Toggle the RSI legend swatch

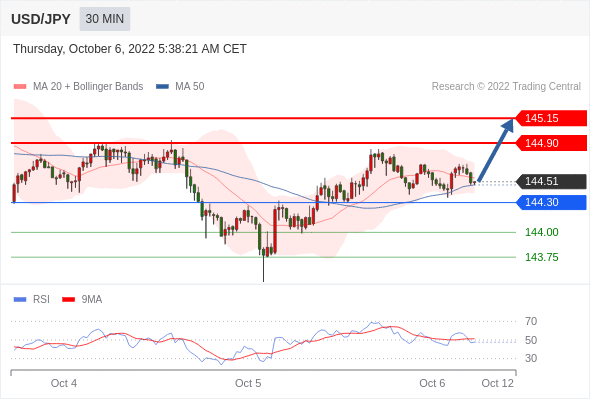pyautogui.click(x=20, y=300)
